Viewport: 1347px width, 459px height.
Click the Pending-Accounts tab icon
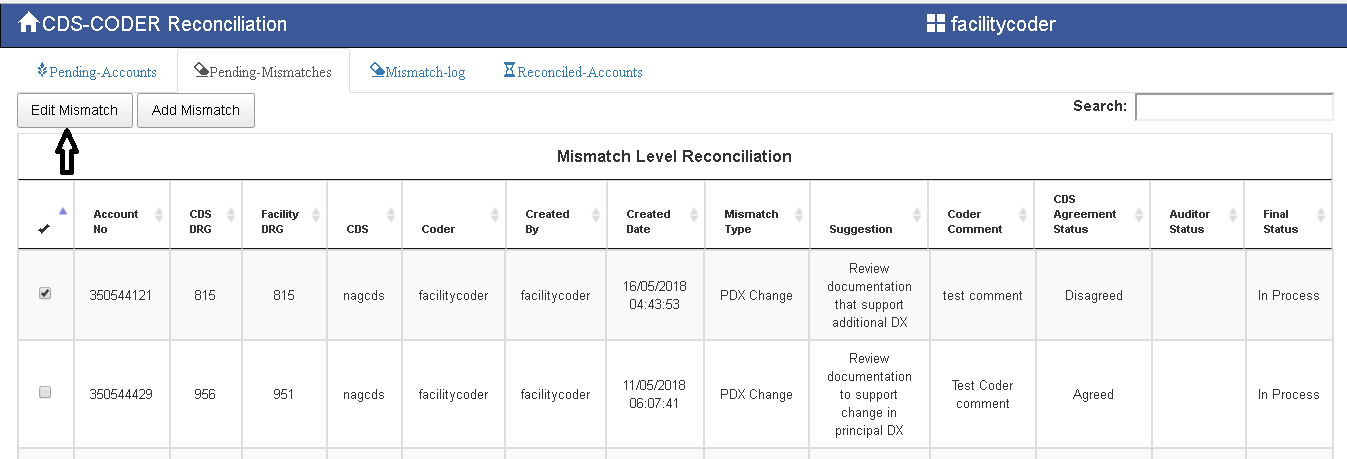coord(42,71)
